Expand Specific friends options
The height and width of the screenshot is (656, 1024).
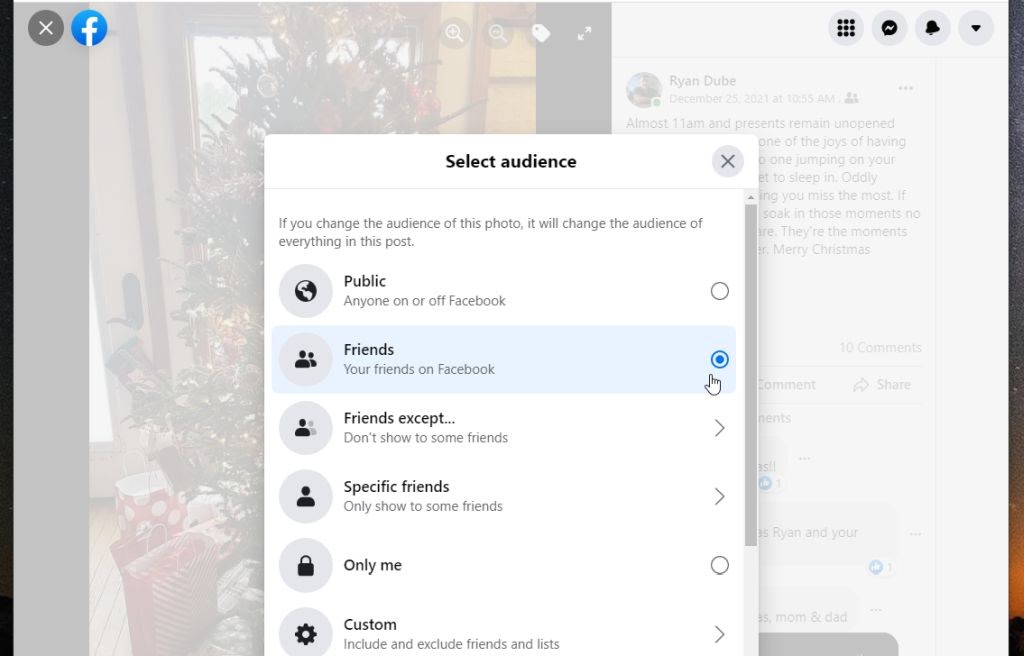pos(720,497)
